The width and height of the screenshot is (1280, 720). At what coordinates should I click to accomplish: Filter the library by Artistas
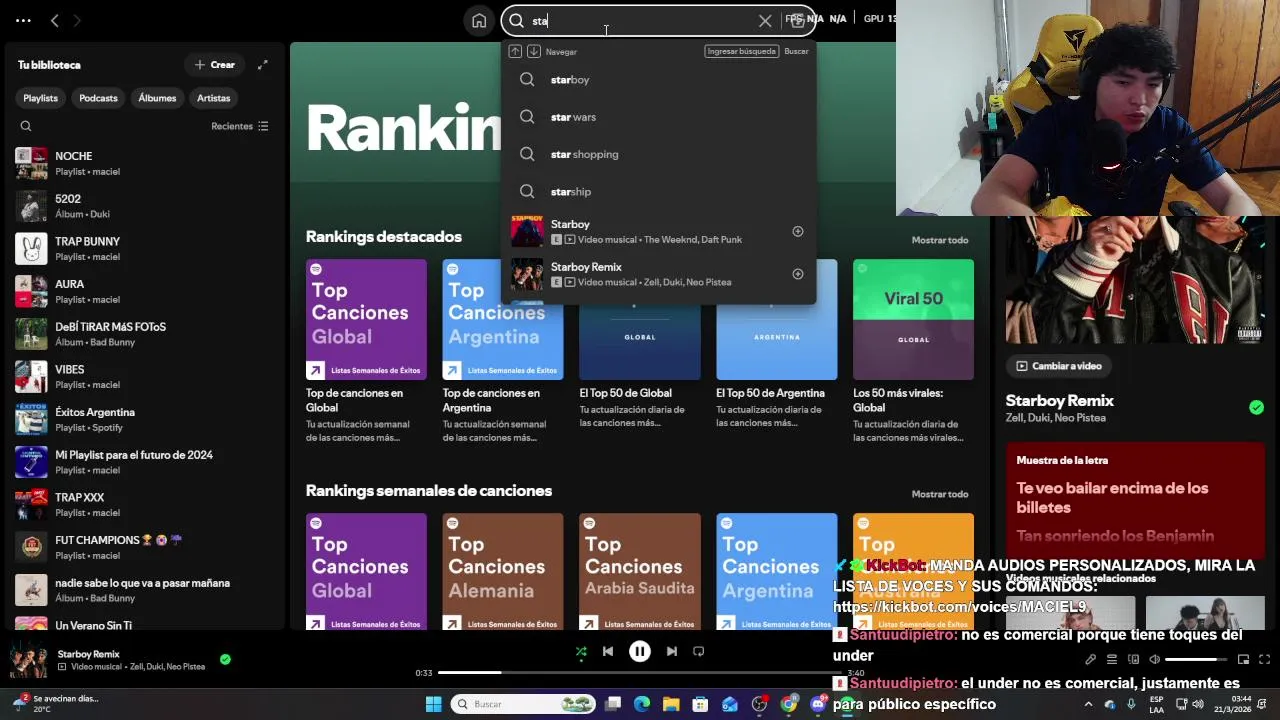click(214, 98)
